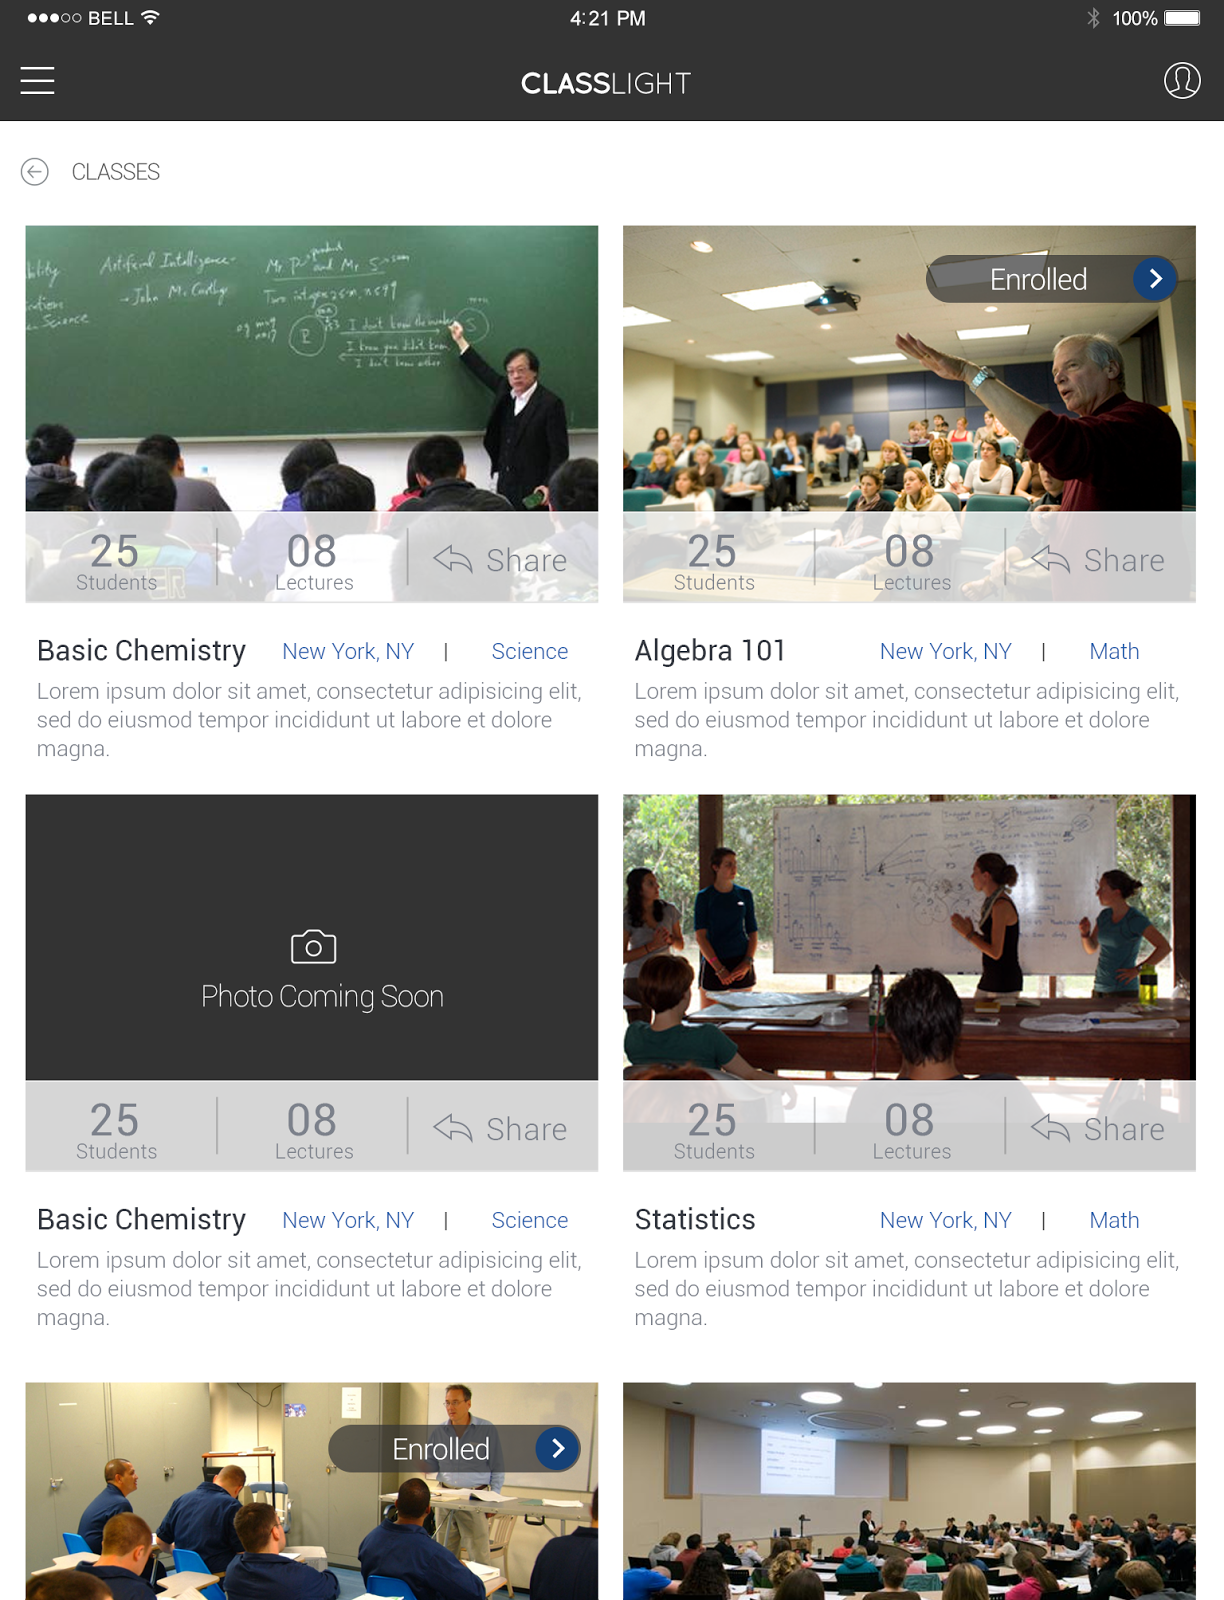Open the bottom-right lecture hall photo

[909, 1491]
